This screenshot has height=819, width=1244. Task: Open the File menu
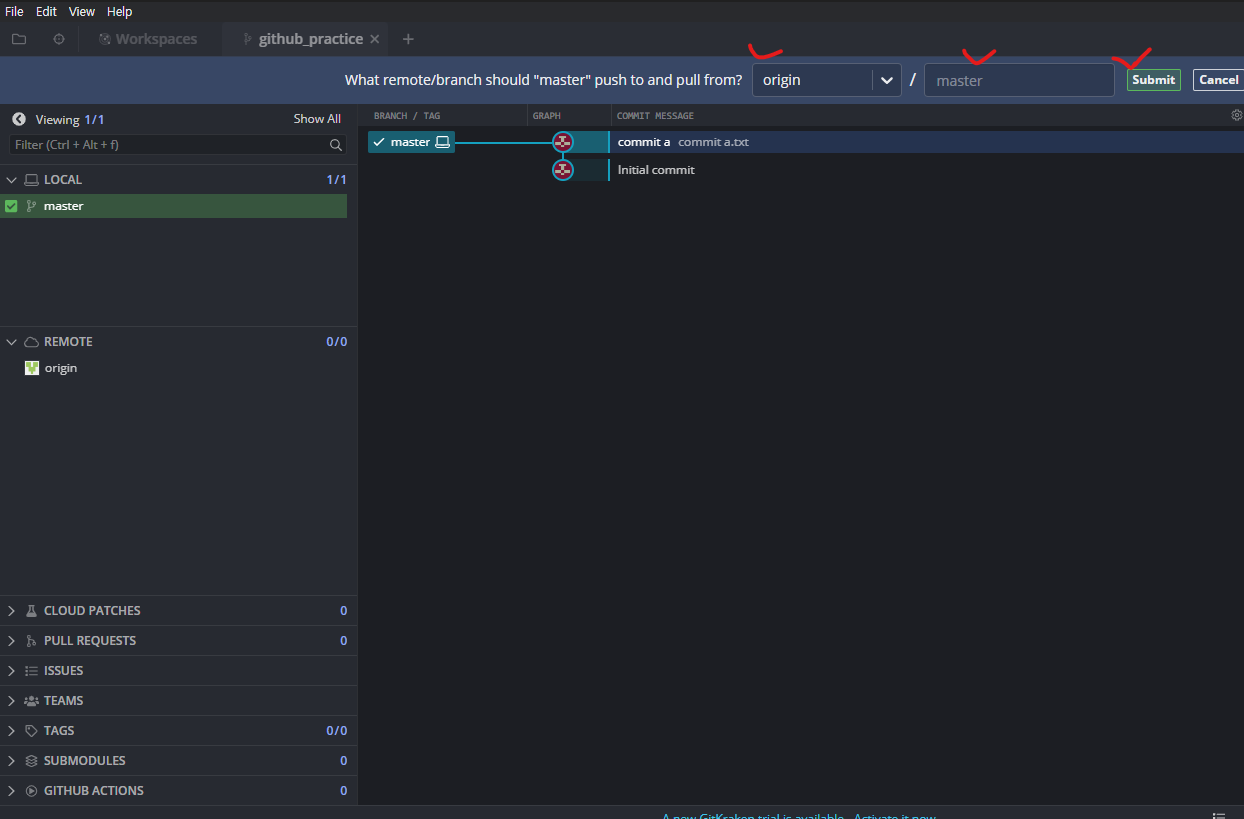(14, 12)
